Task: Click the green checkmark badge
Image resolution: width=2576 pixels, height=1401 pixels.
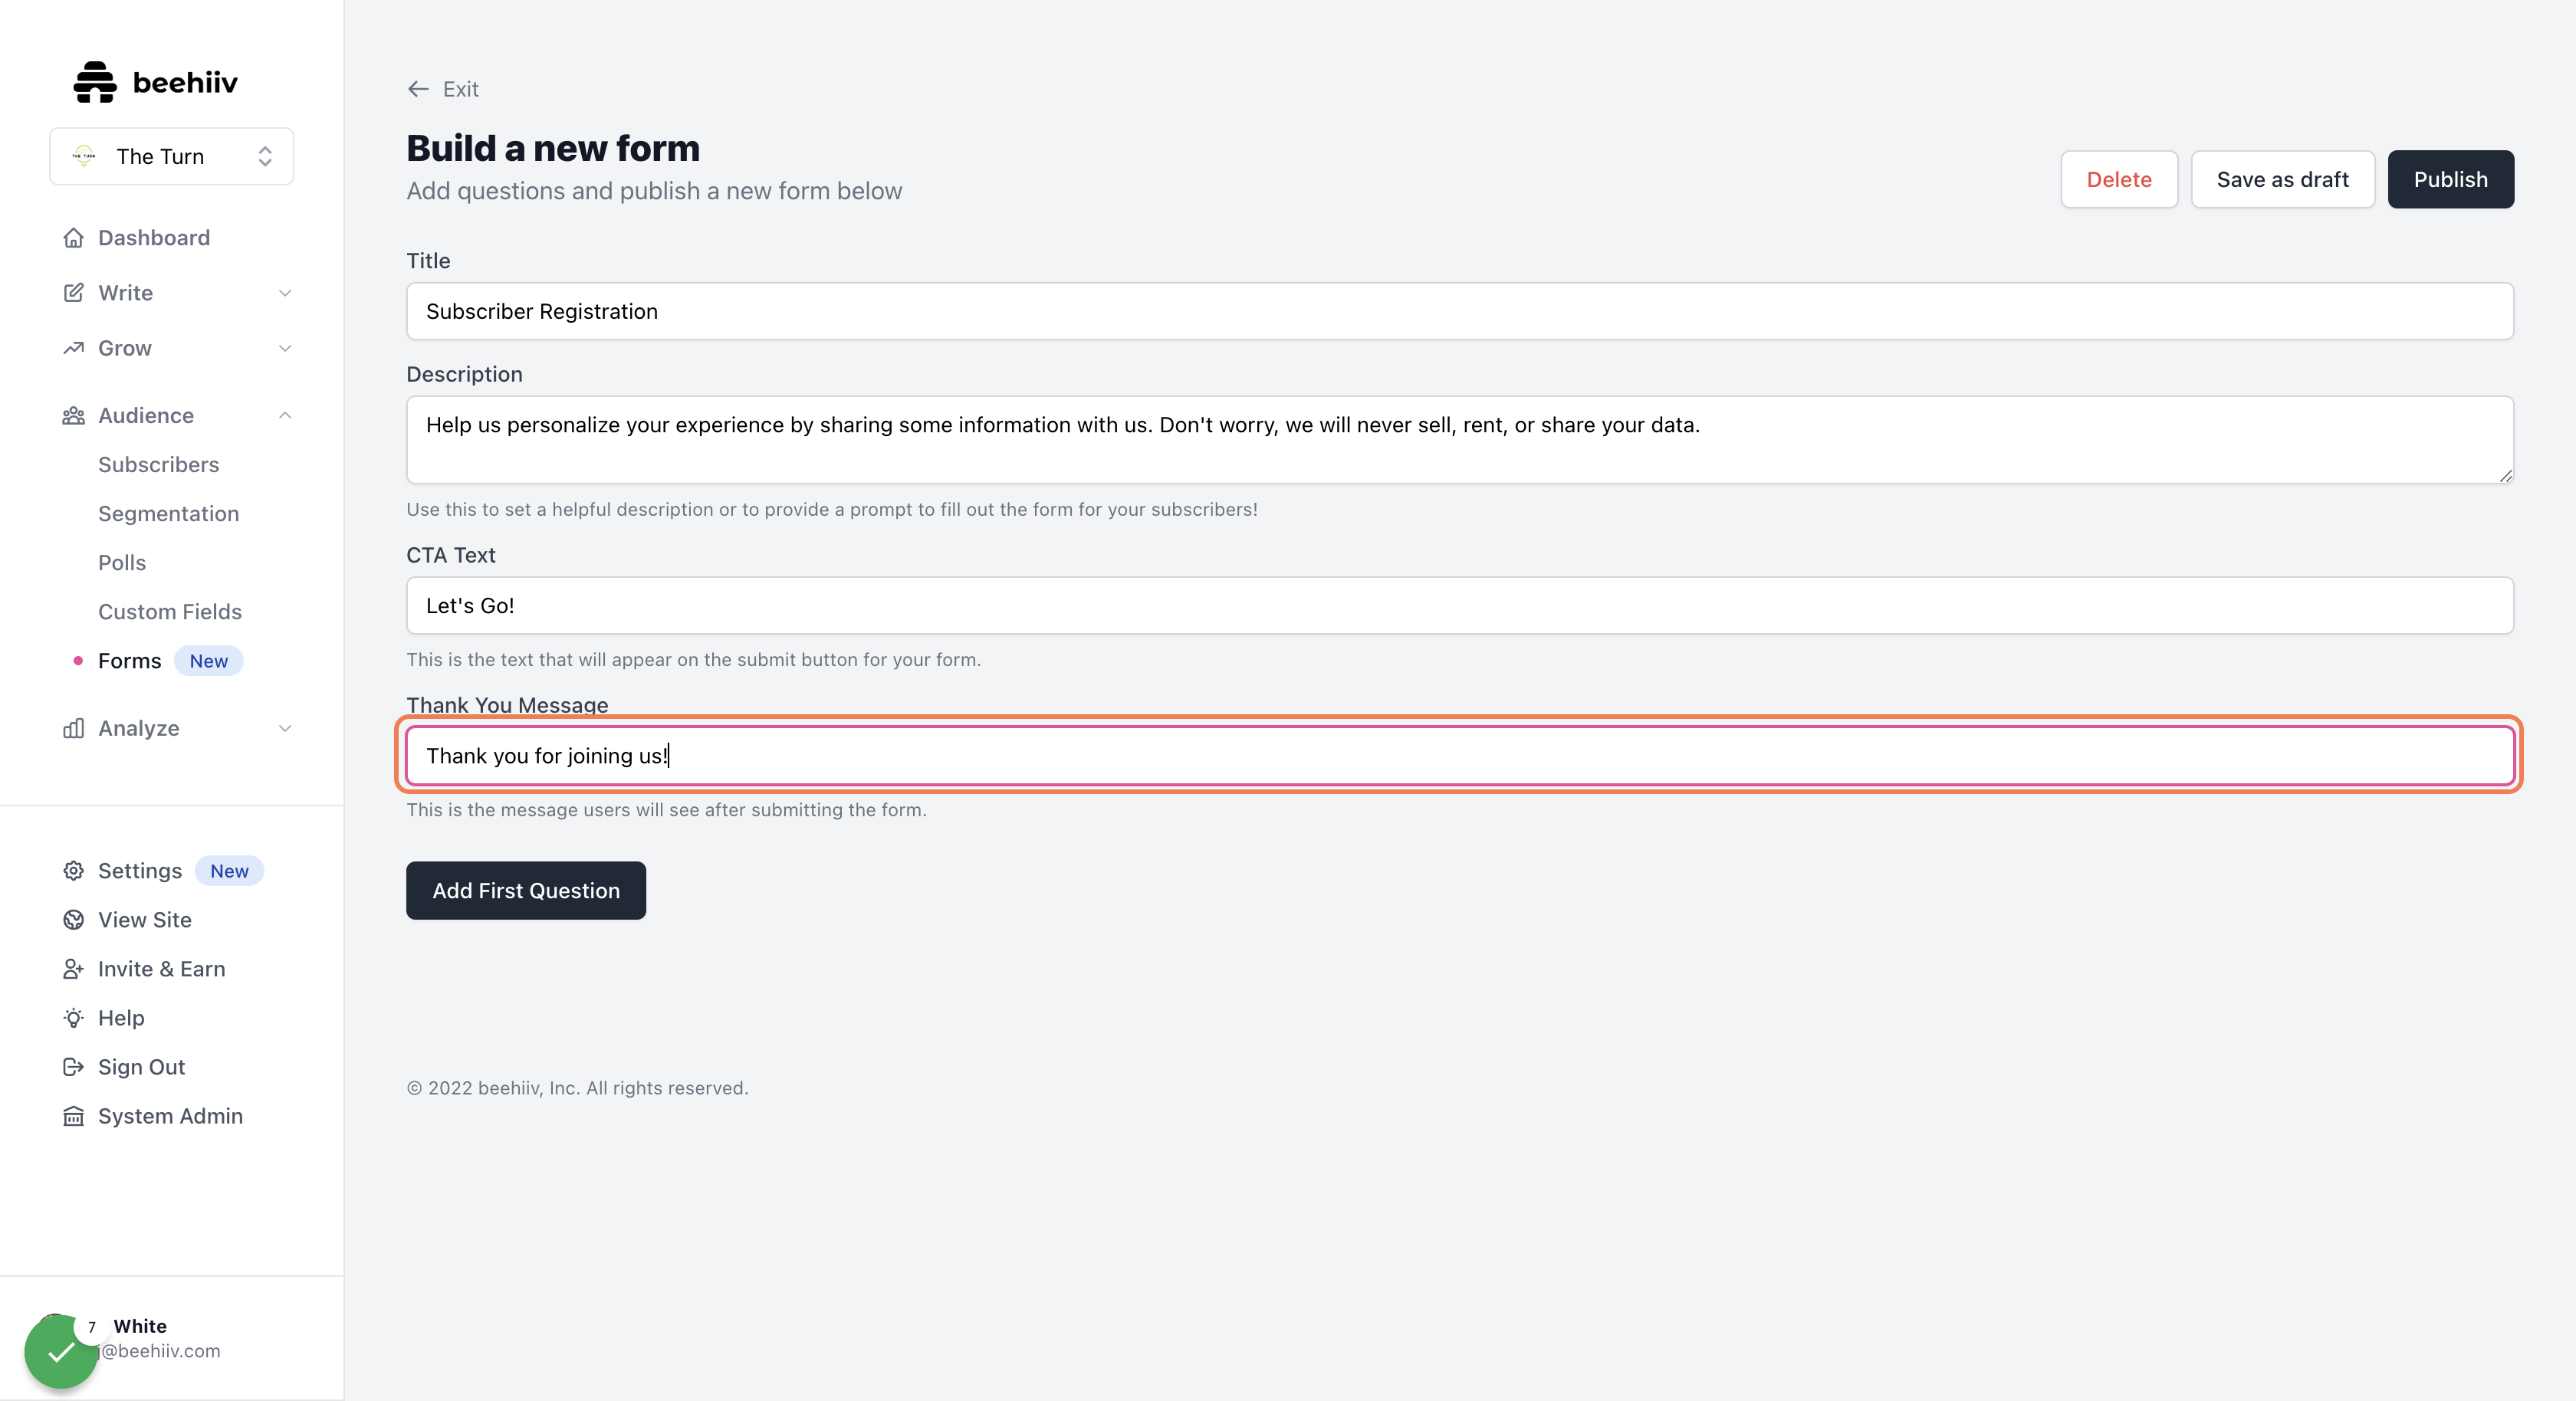Action: click(x=61, y=1352)
